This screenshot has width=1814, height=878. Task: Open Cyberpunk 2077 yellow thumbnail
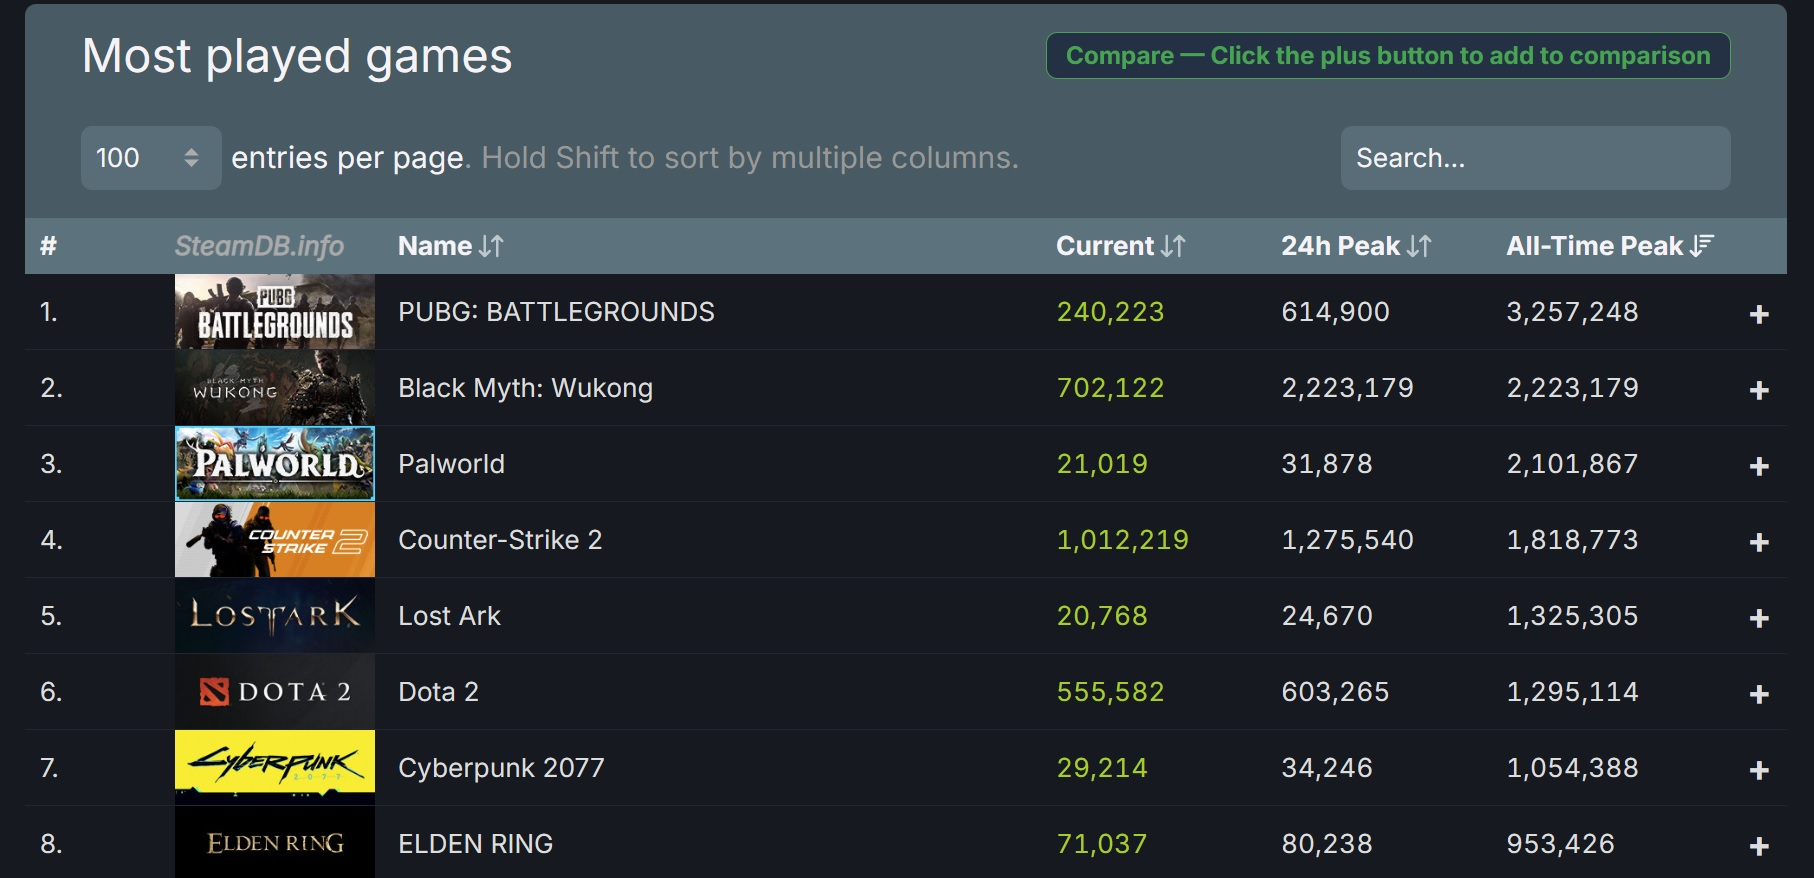[275, 767]
